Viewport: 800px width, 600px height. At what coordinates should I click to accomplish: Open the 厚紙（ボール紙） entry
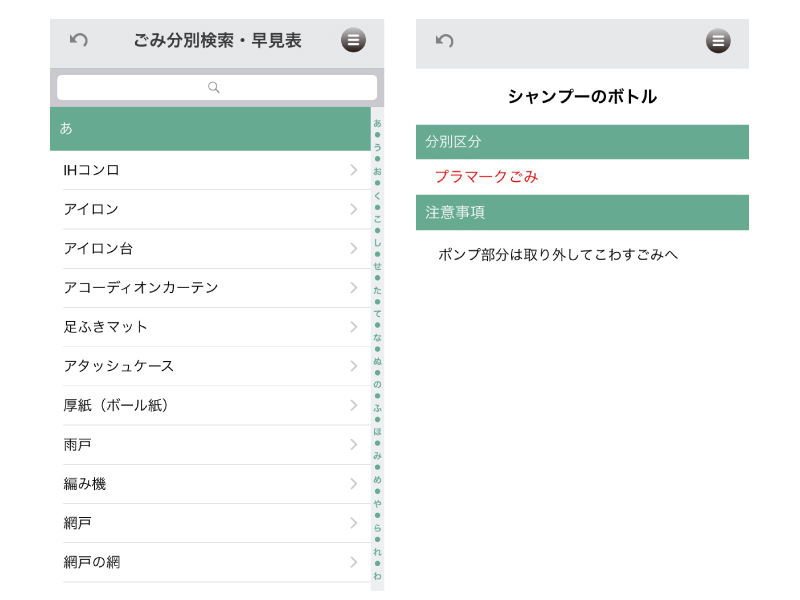[x=118, y=405]
